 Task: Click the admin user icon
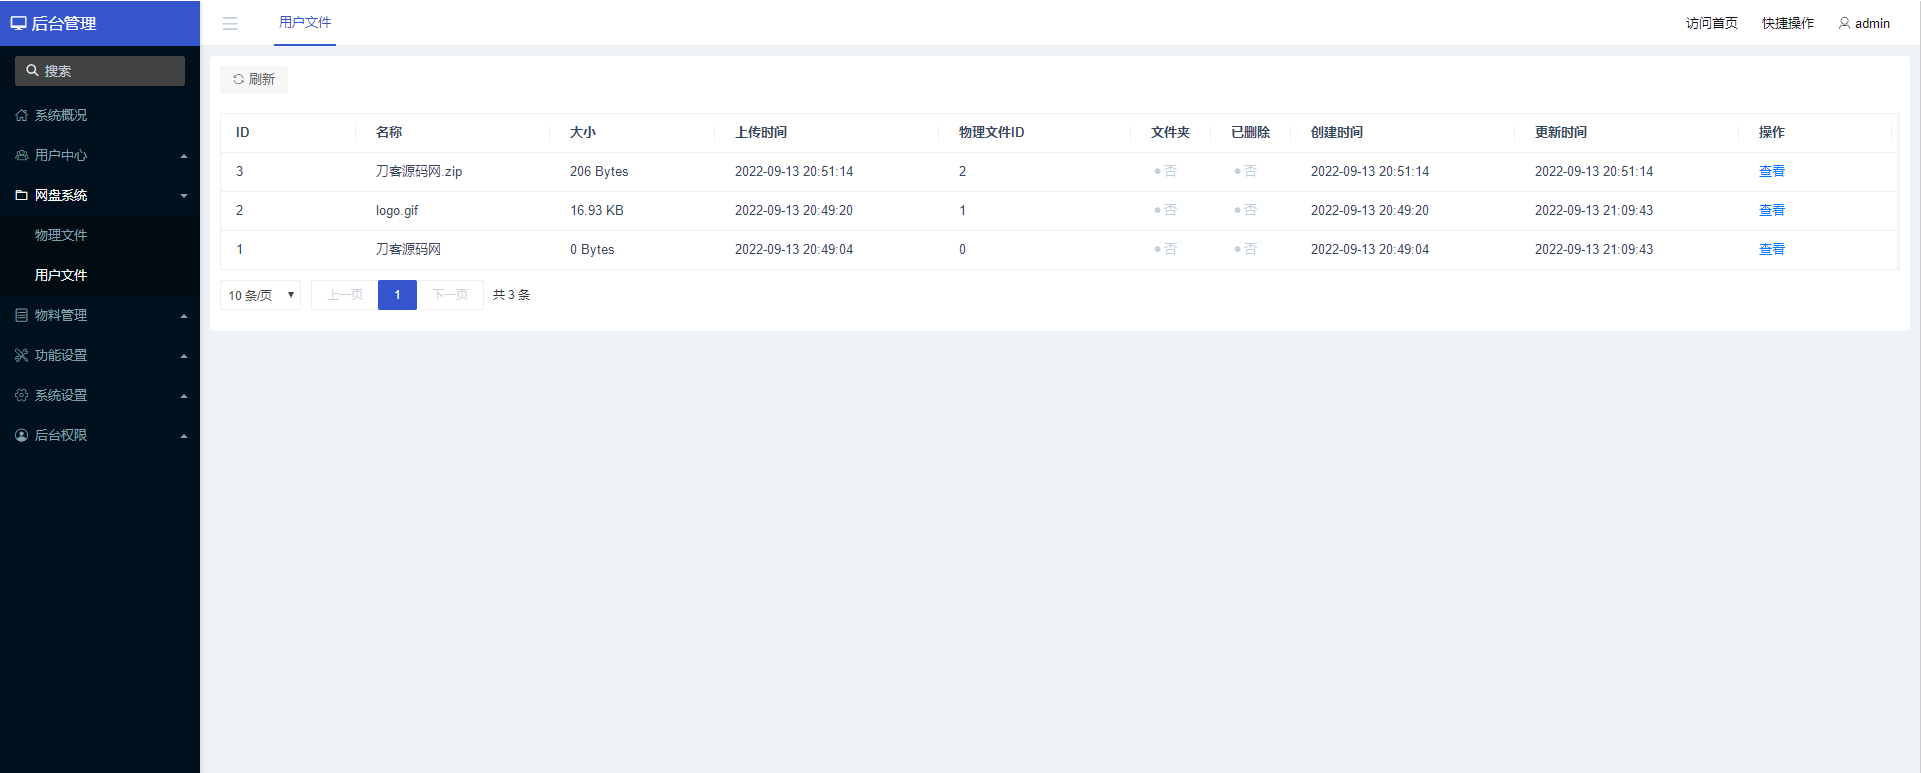[x=1844, y=23]
